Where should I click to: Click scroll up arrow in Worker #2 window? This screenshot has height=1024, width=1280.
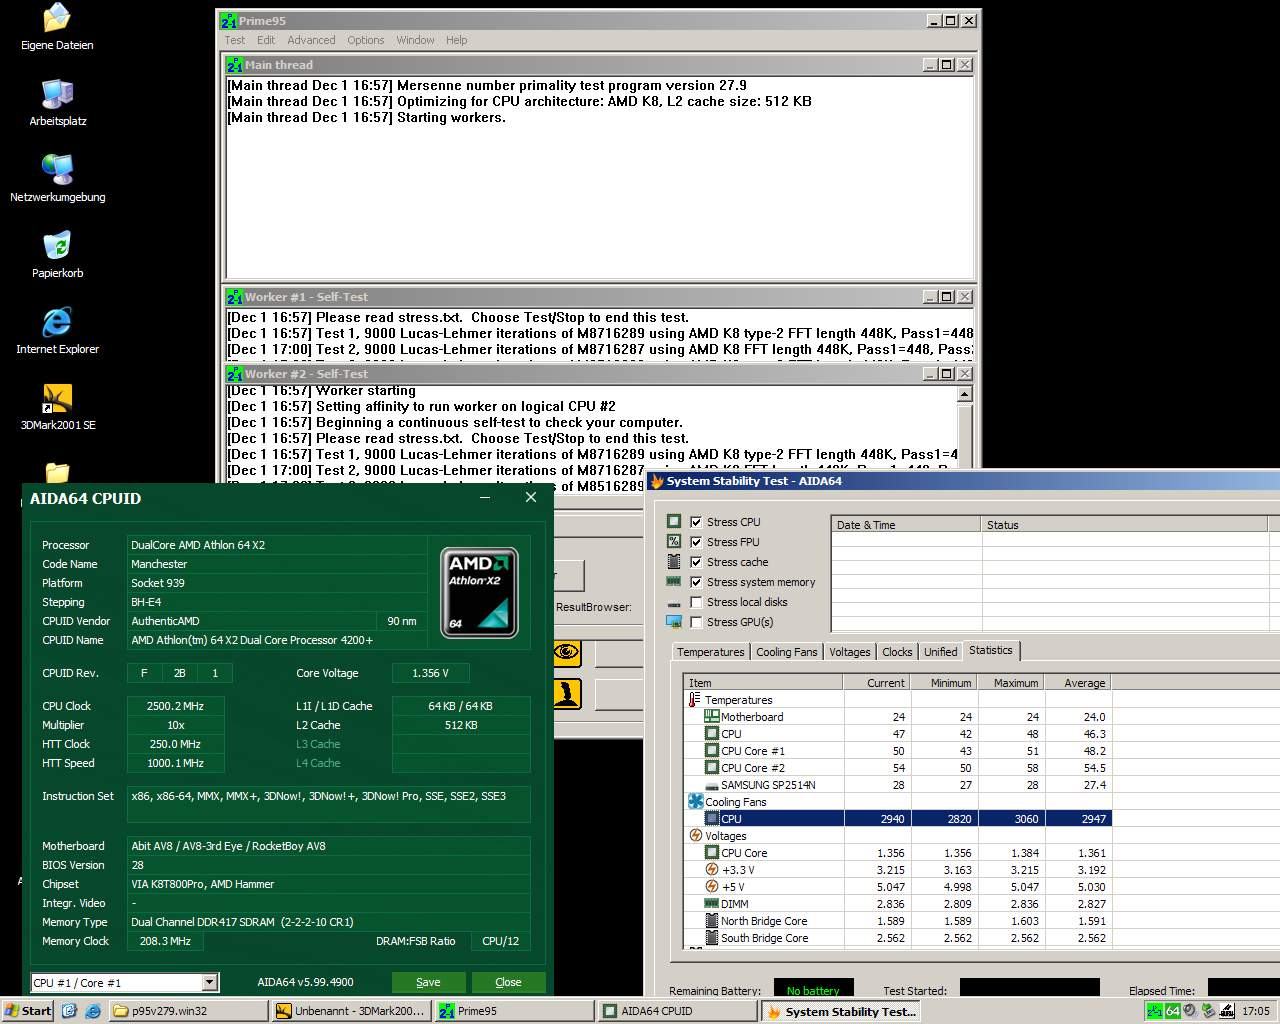tap(965, 394)
